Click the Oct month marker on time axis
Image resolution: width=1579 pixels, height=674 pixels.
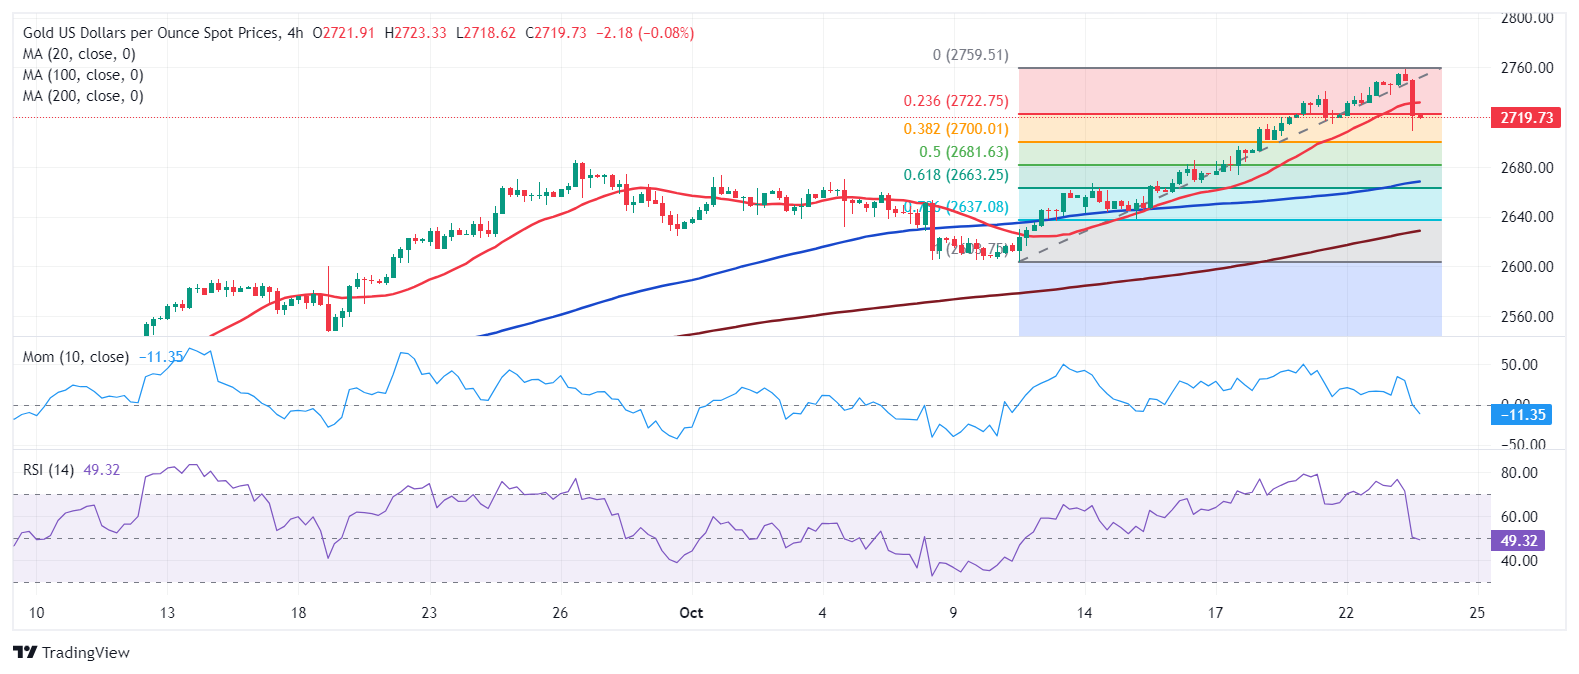[691, 612]
